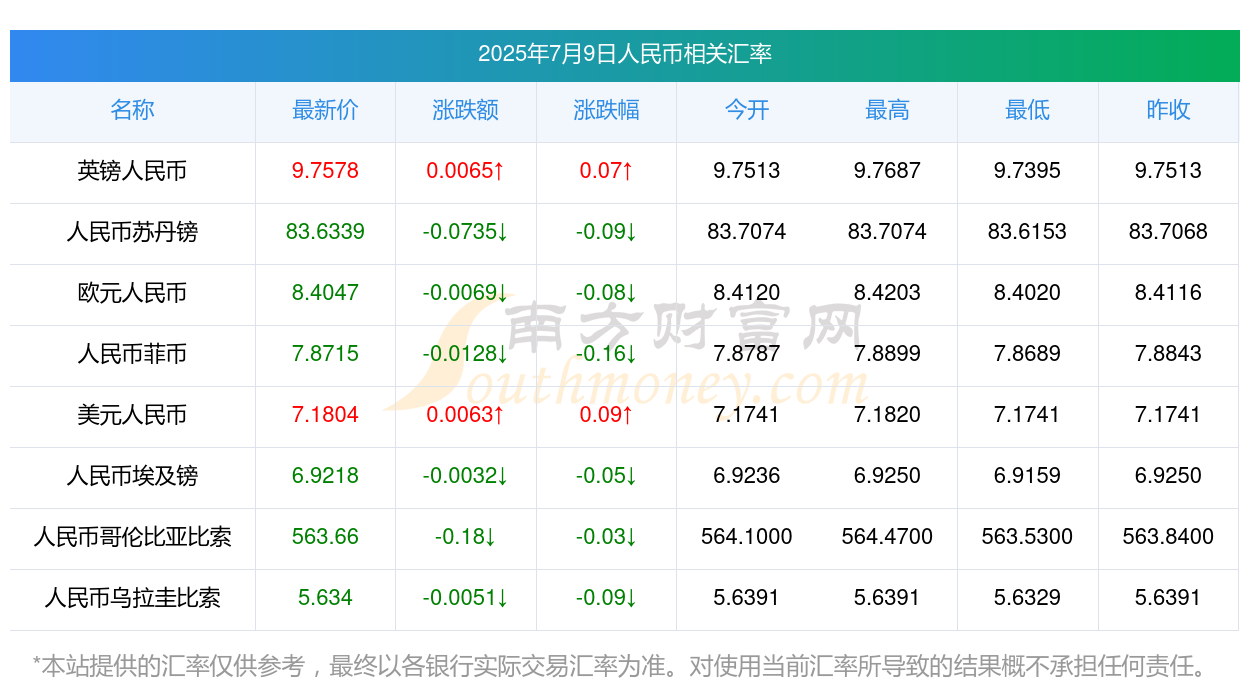
Task: Click the previous close 83.7068
Action: (1168, 232)
